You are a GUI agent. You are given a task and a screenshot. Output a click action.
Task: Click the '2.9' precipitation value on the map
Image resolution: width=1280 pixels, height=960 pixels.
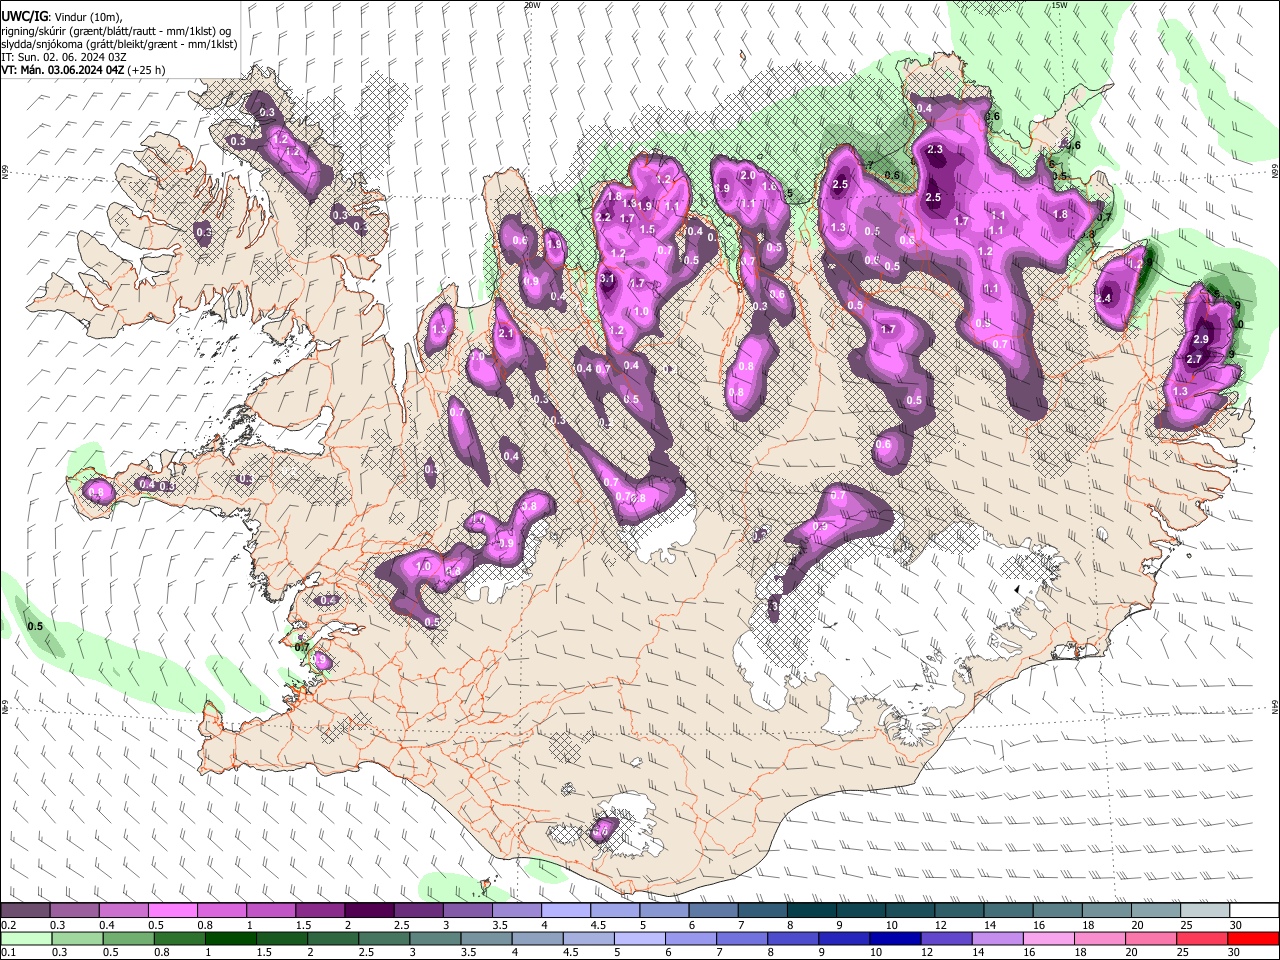coord(1201,340)
